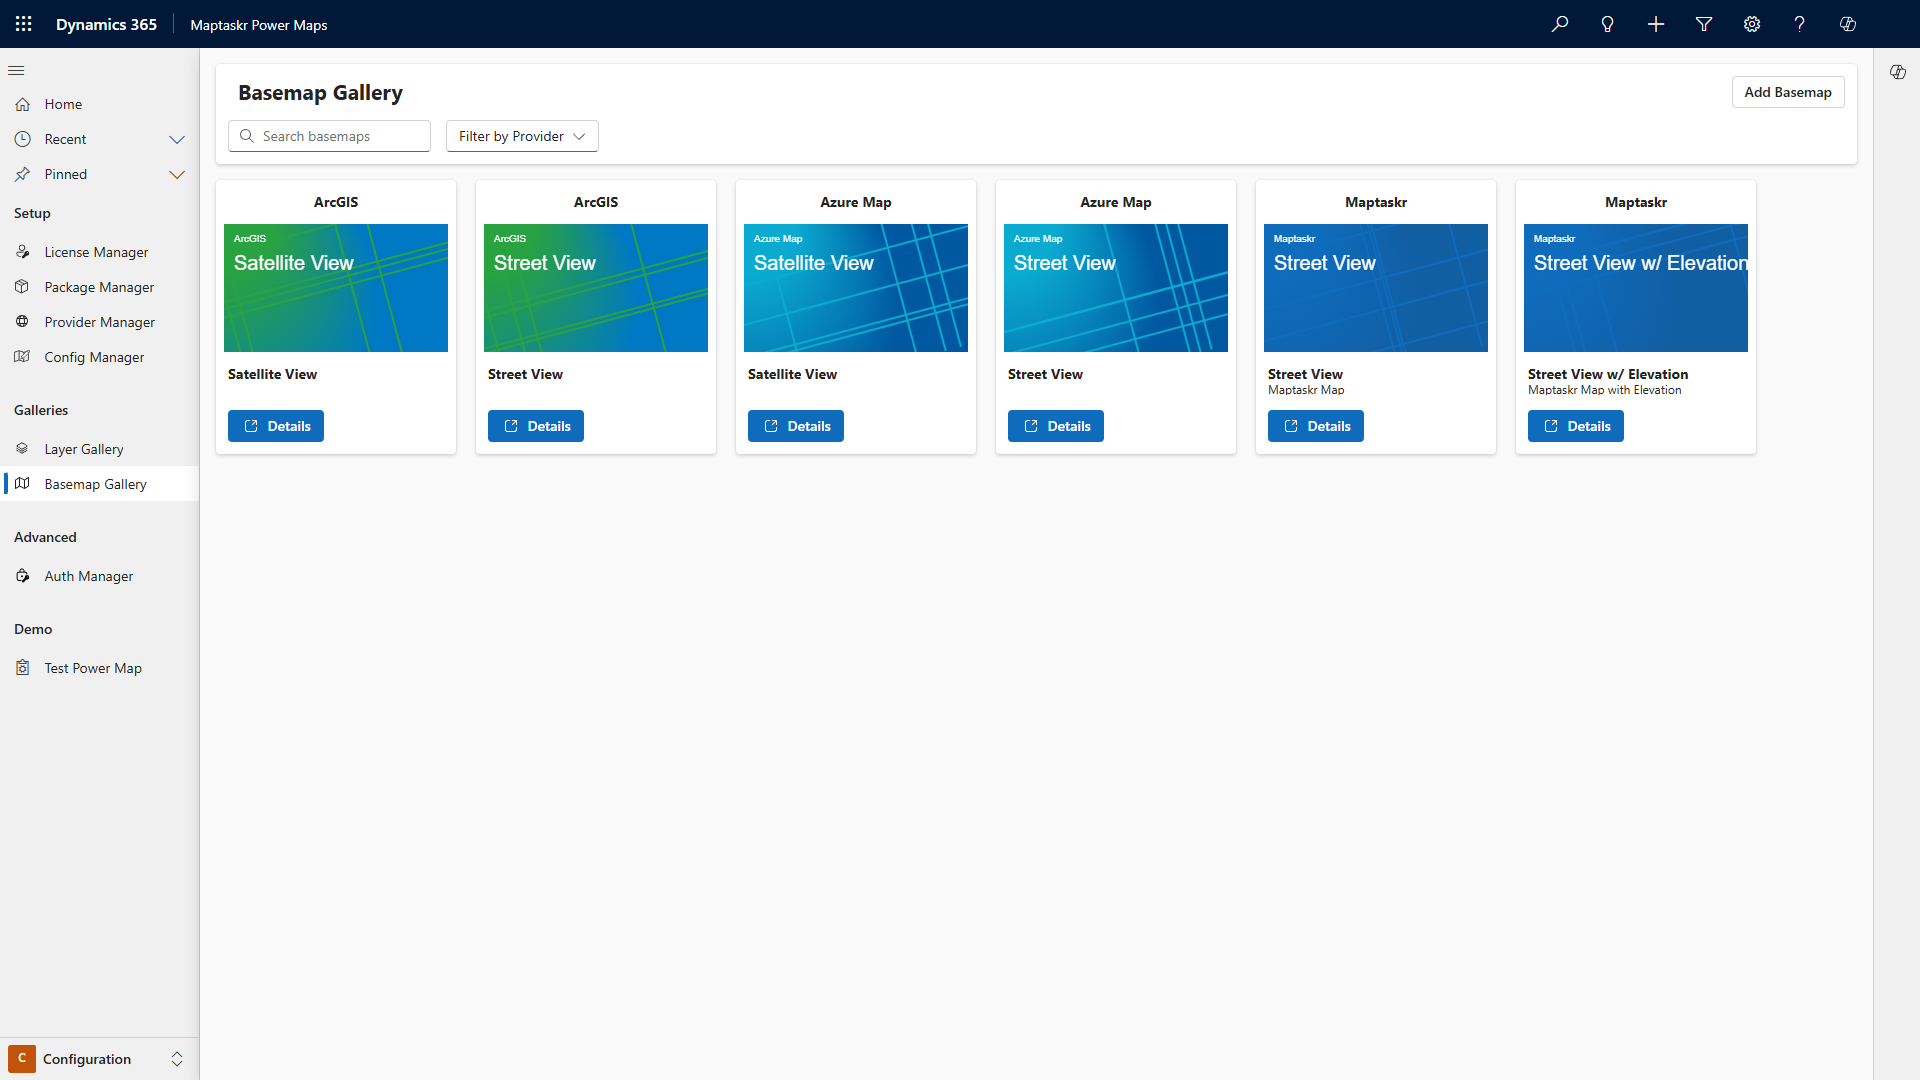Image resolution: width=1920 pixels, height=1080 pixels.
Task: Open the Config Manager
Action: pos(94,356)
